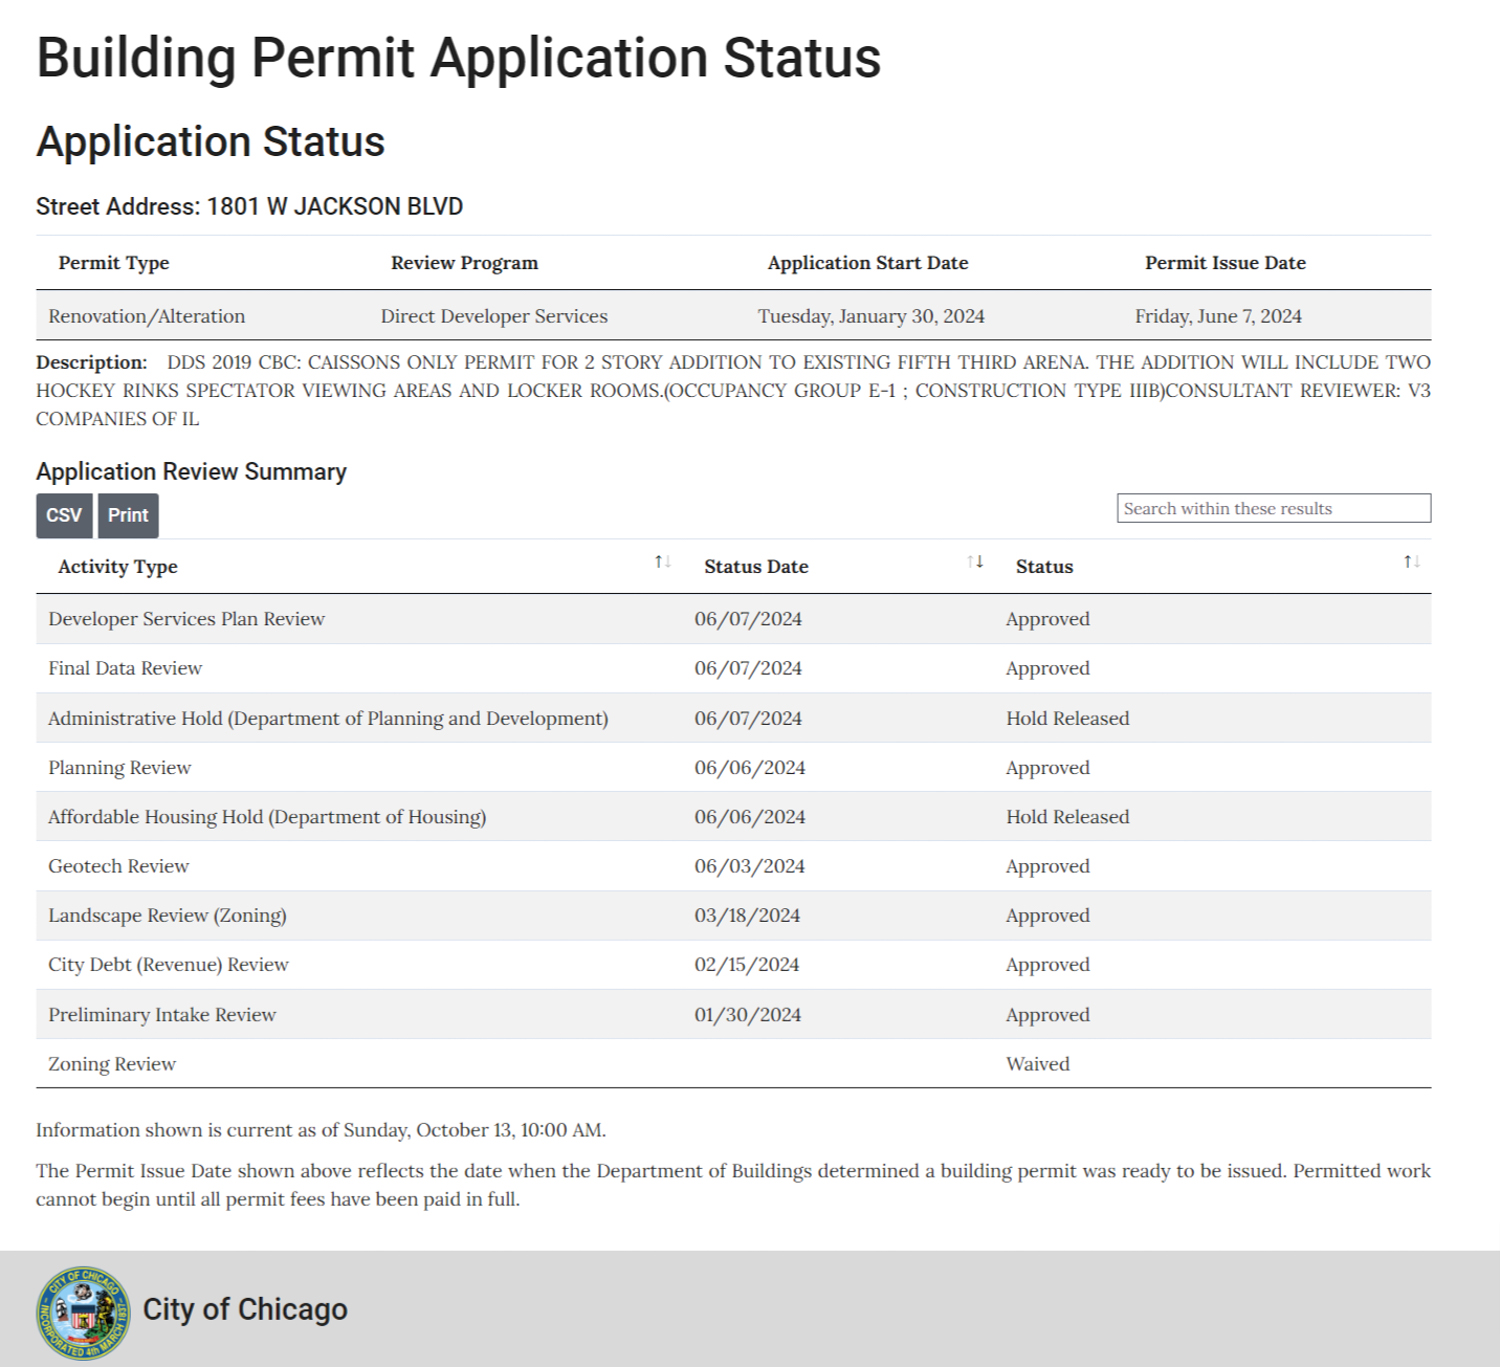Download results with the CSV button
This screenshot has width=1500, height=1367.
pyautogui.click(x=64, y=516)
